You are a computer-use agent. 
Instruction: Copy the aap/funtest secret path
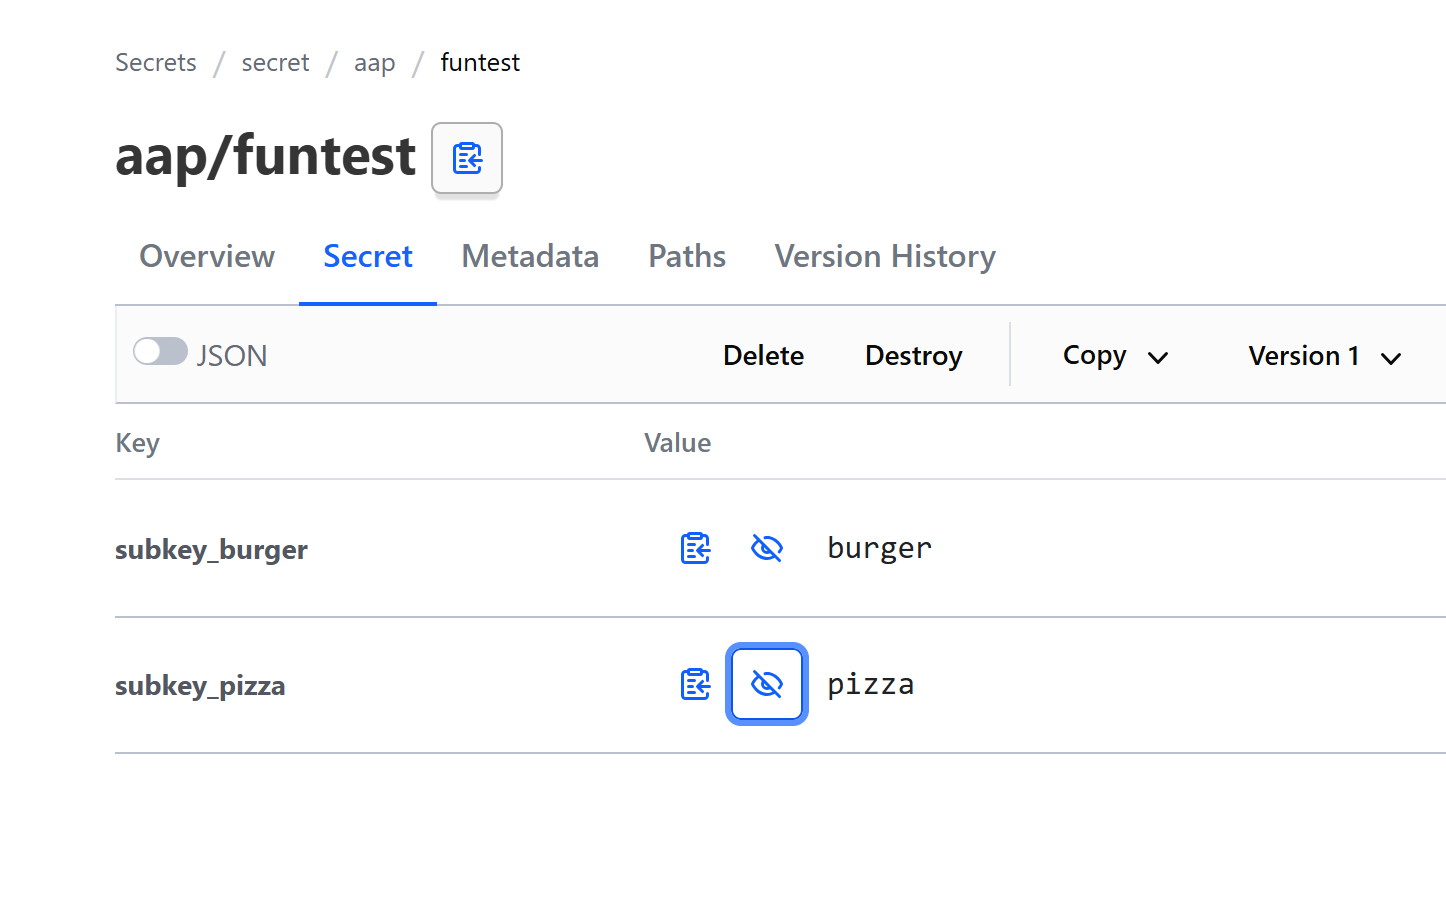(466, 158)
